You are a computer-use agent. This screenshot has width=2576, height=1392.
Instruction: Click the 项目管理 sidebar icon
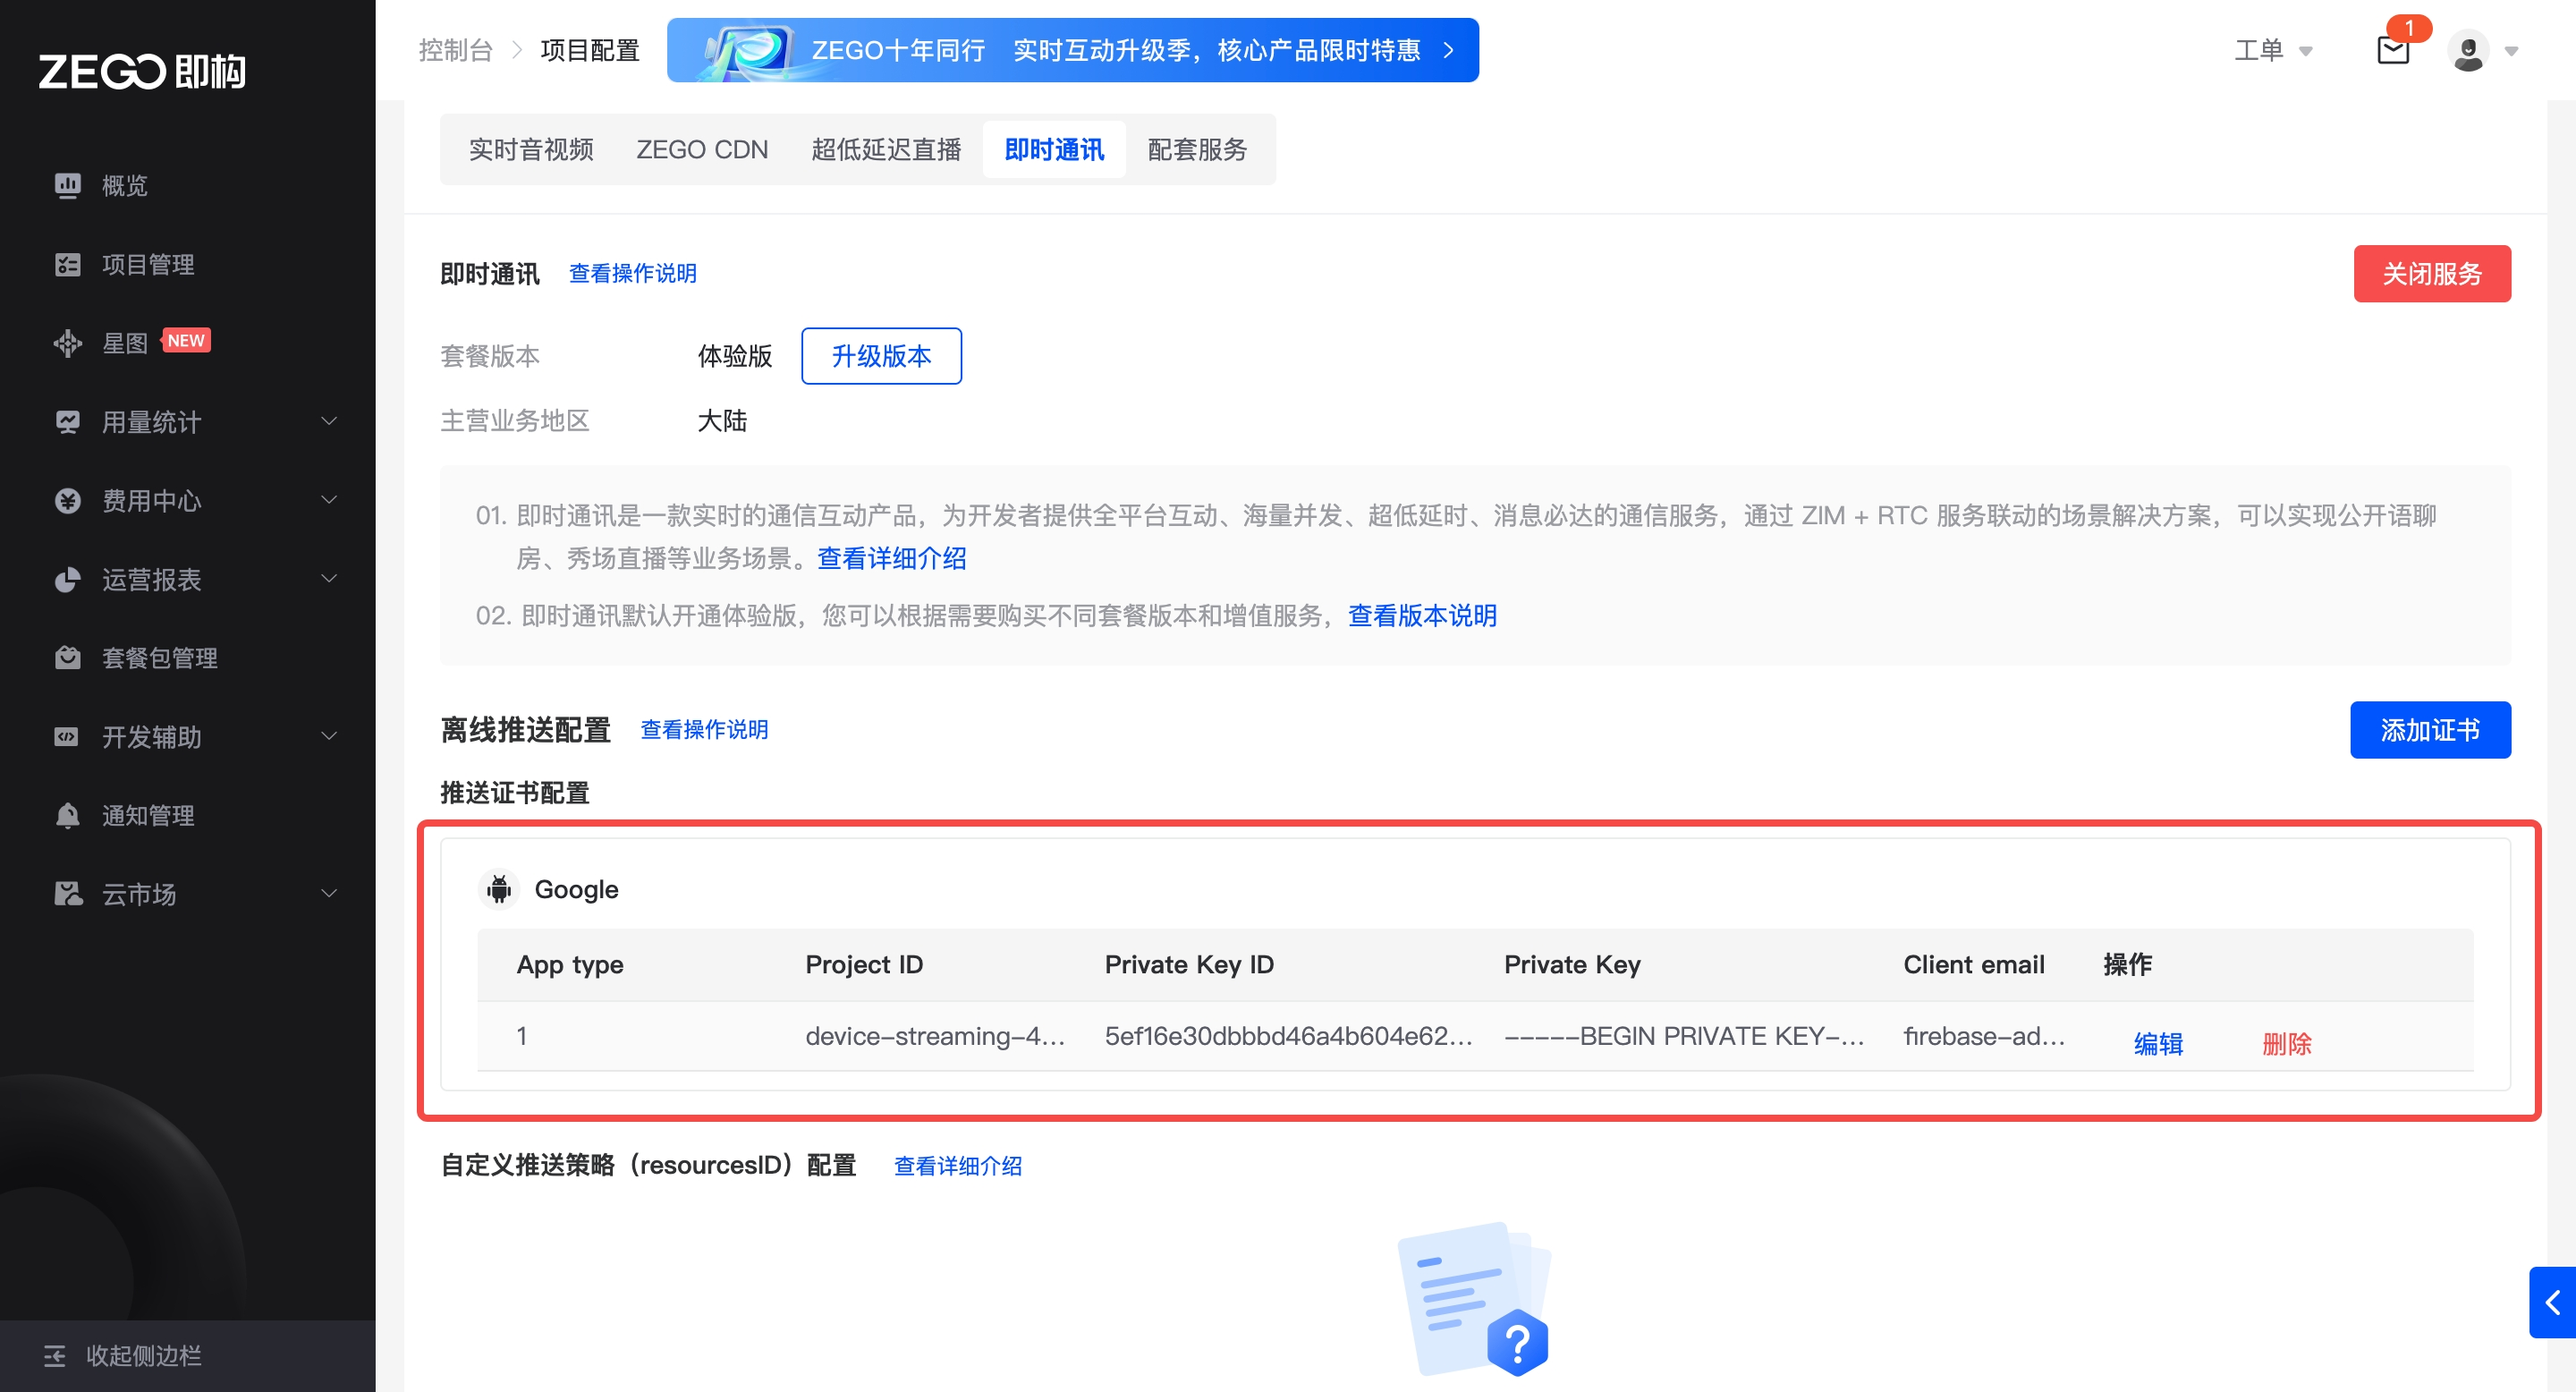tap(67, 265)
